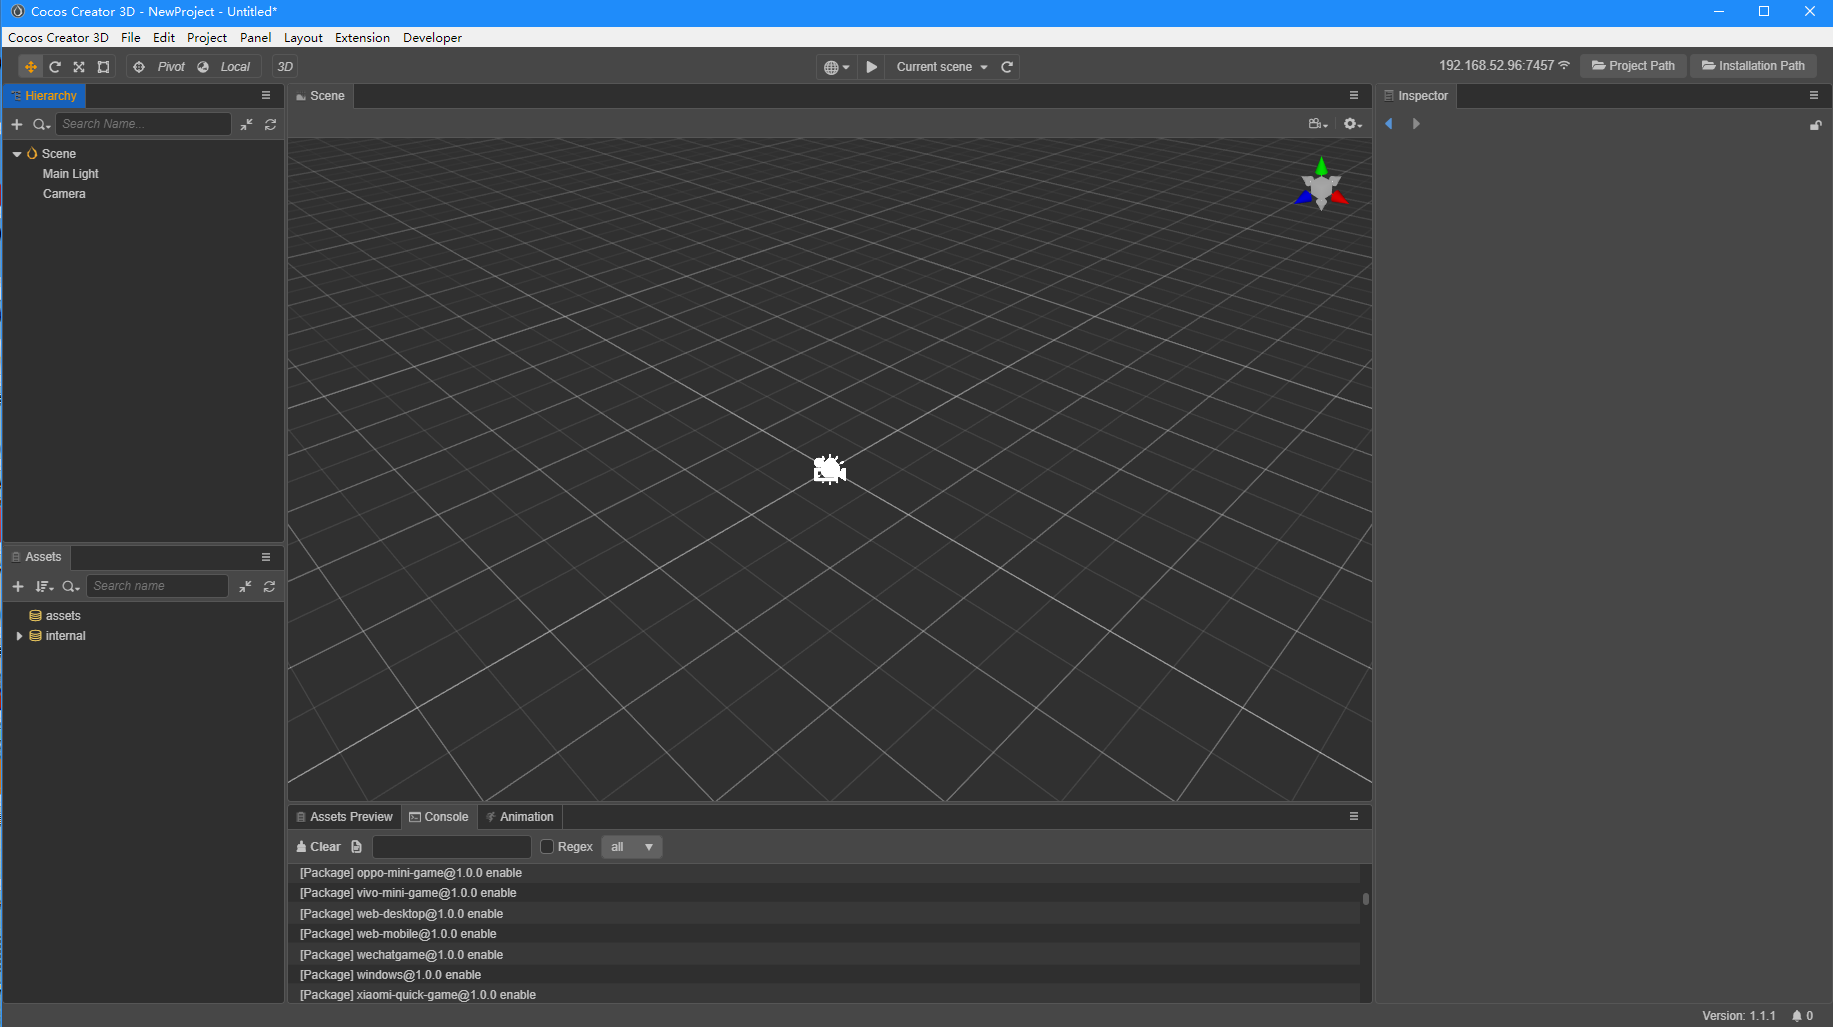
Task: Open the Assets panel menu
Action: tap(266, 557)
